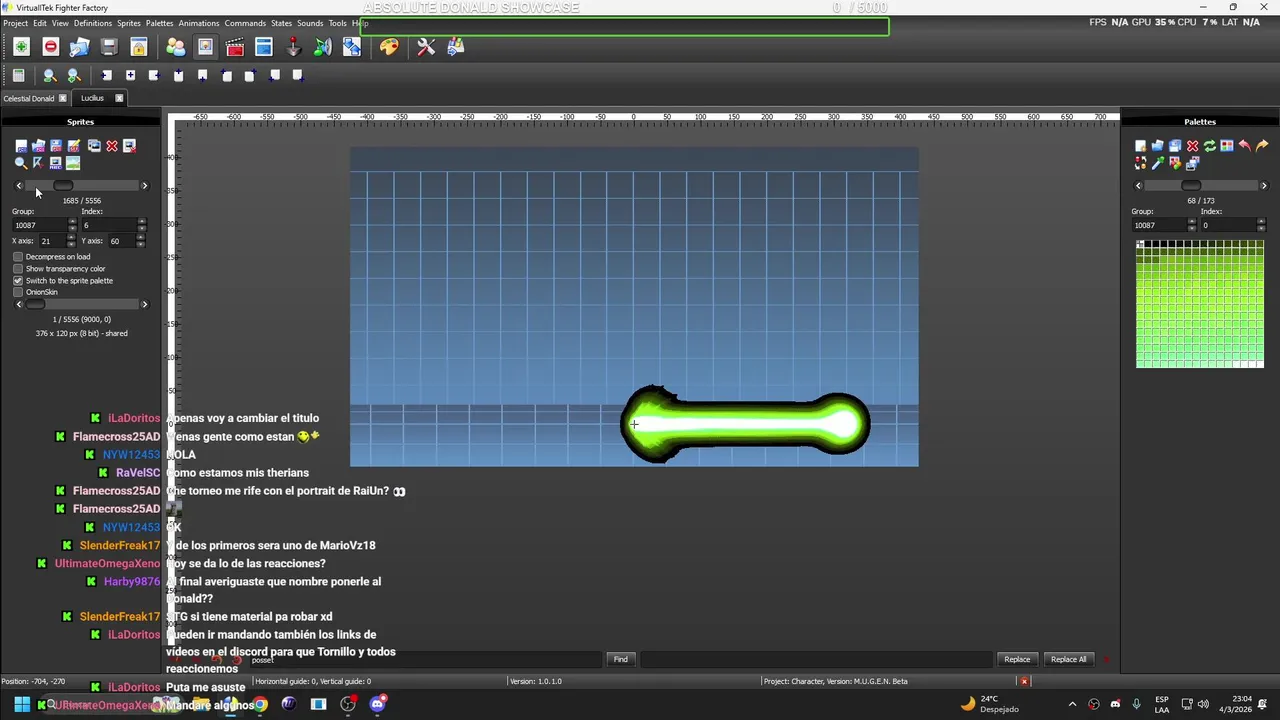The height and width of the screenshot is (720, 1280).
Task: Enable Decompress on load checkbox
Action: pyautogui.click(x=18, y=257)
